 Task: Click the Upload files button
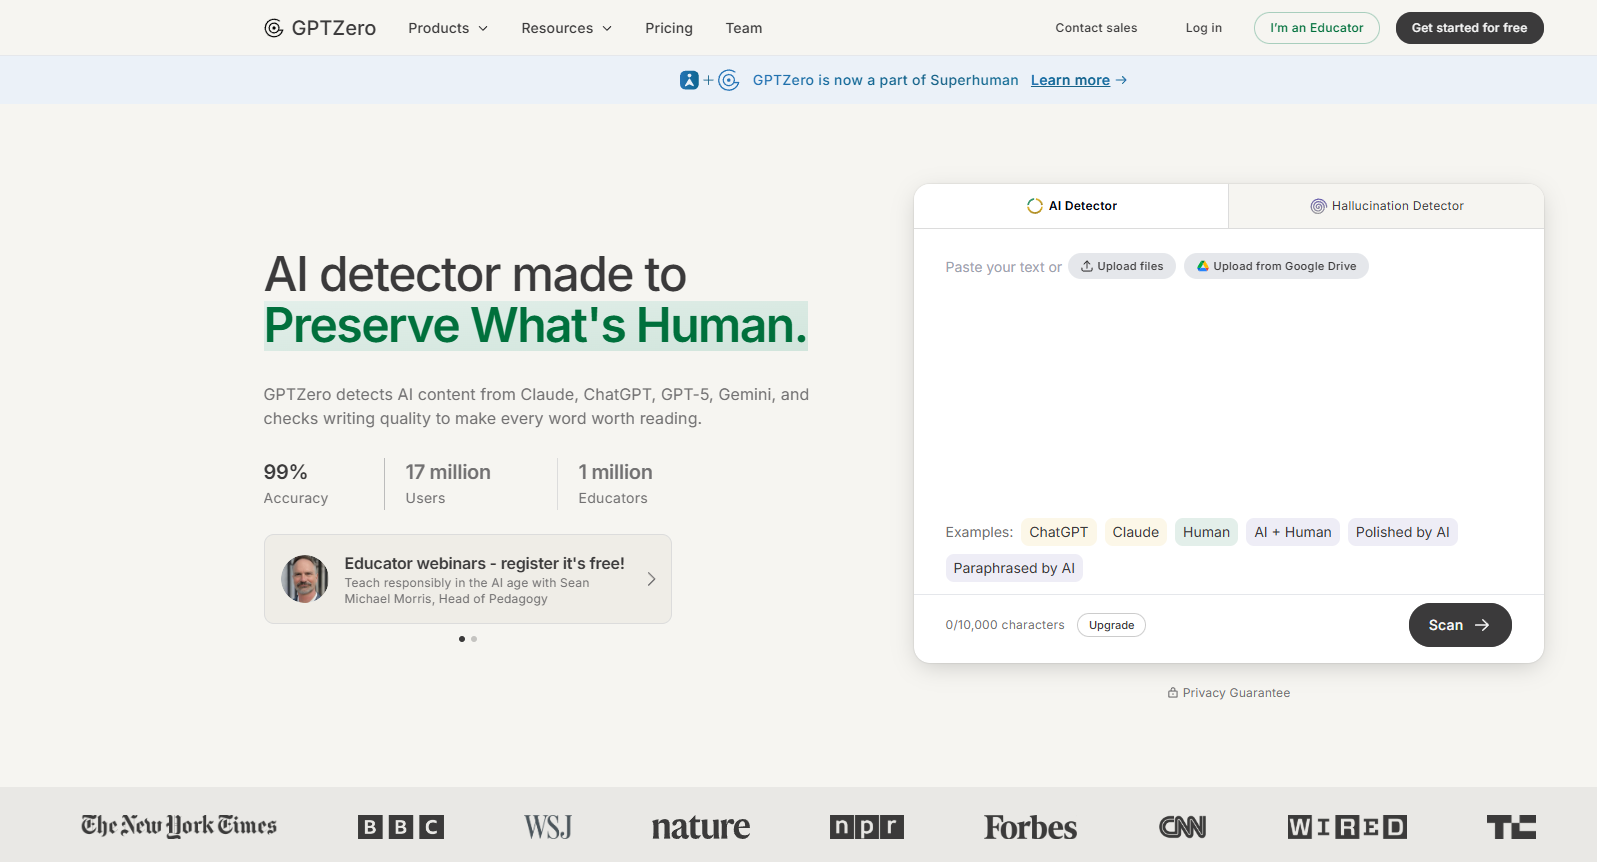[x=1122, y=266]
